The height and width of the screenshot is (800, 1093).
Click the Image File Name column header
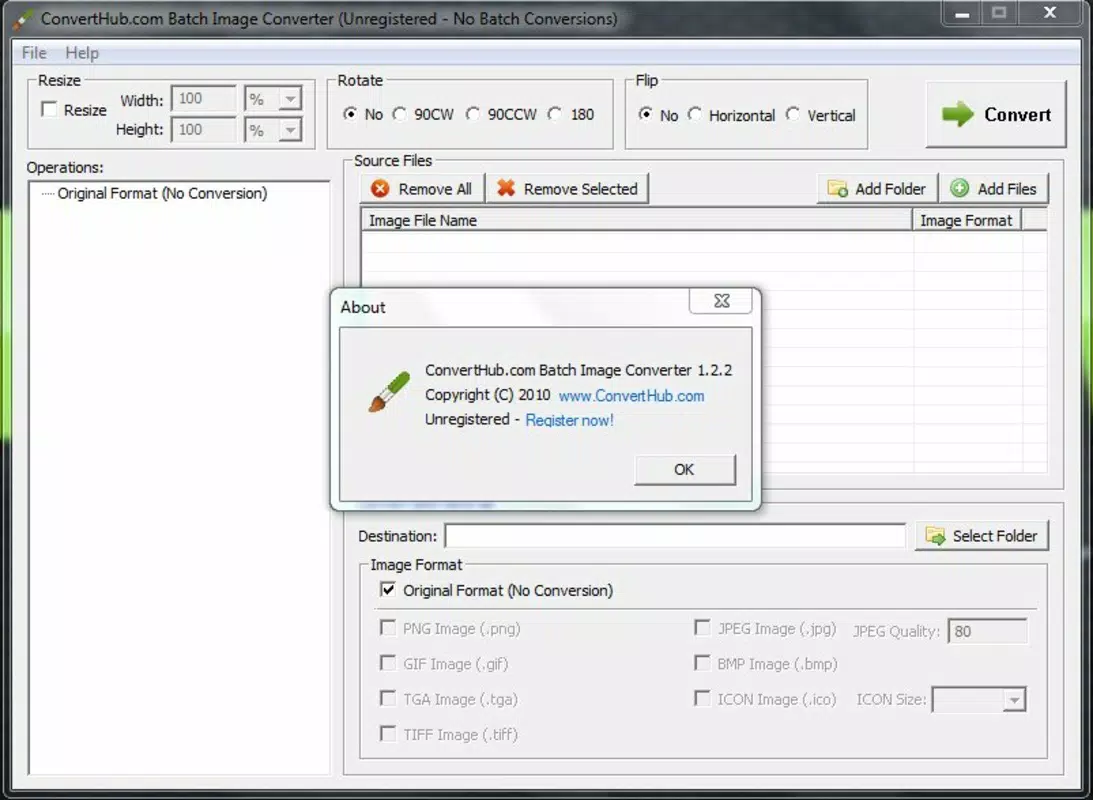636,220
